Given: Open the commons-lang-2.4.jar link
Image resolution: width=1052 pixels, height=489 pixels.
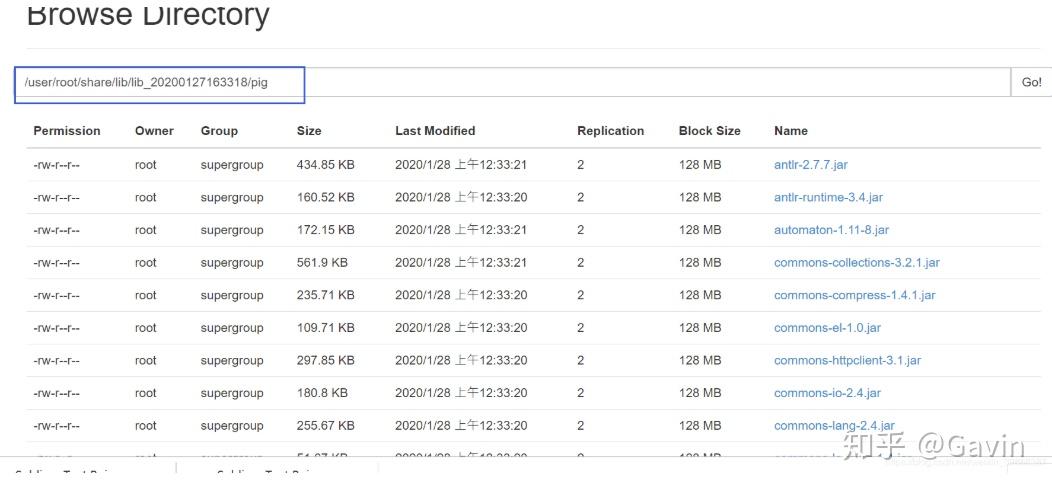Looking at the screenshot, I should tap(834, 426).
